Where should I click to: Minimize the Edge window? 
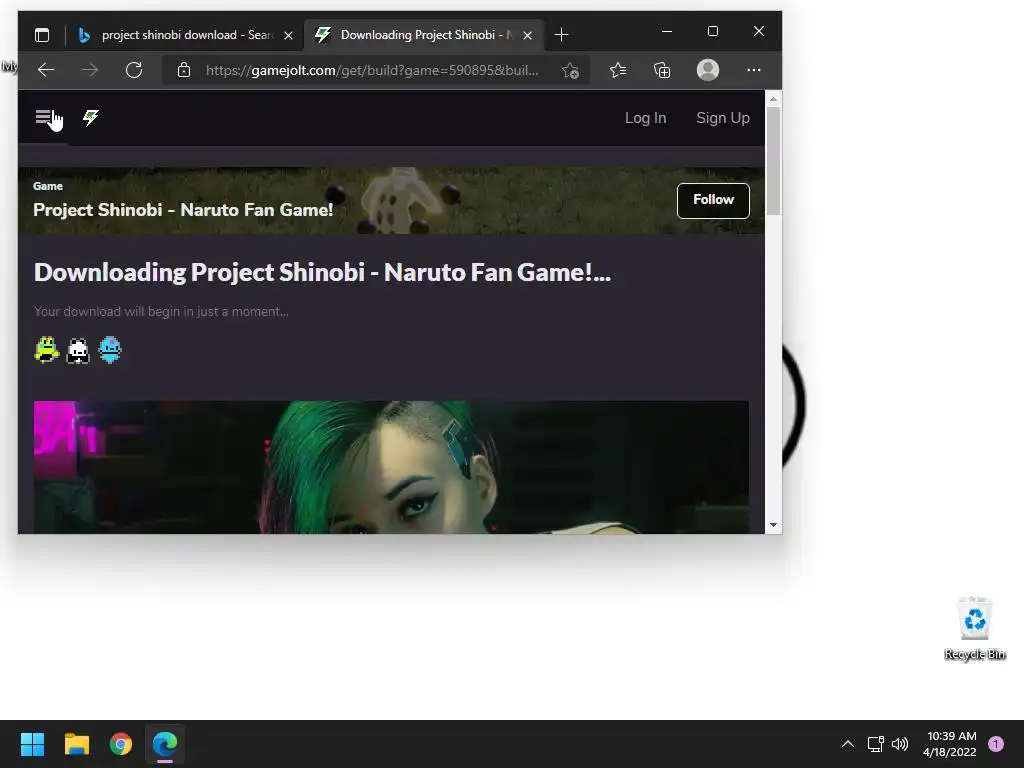pyautogui.click(x=667, y=31)
